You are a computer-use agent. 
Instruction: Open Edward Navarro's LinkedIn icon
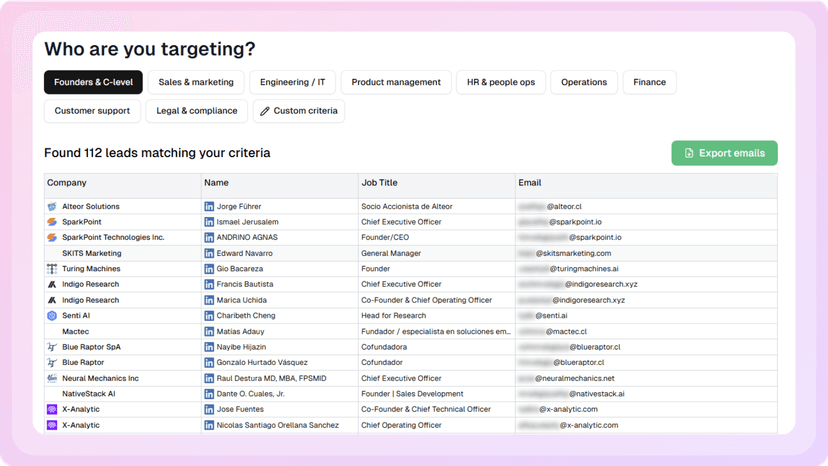click(x=209, y=254)
